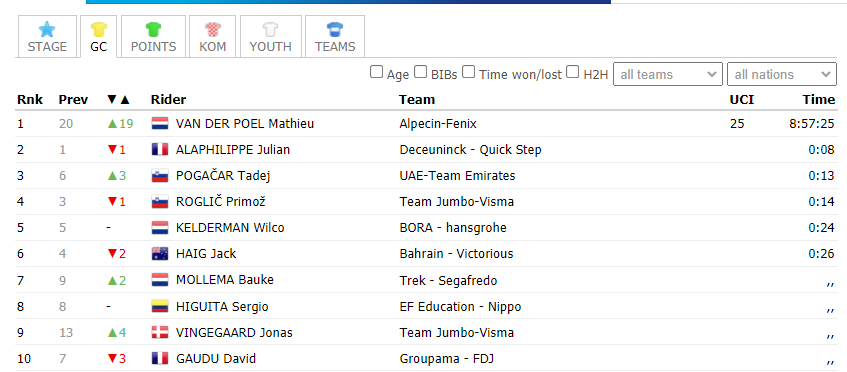847x372 pixels.
Task: Click the POGAČAR Tadej rider link
Action: 223,176
